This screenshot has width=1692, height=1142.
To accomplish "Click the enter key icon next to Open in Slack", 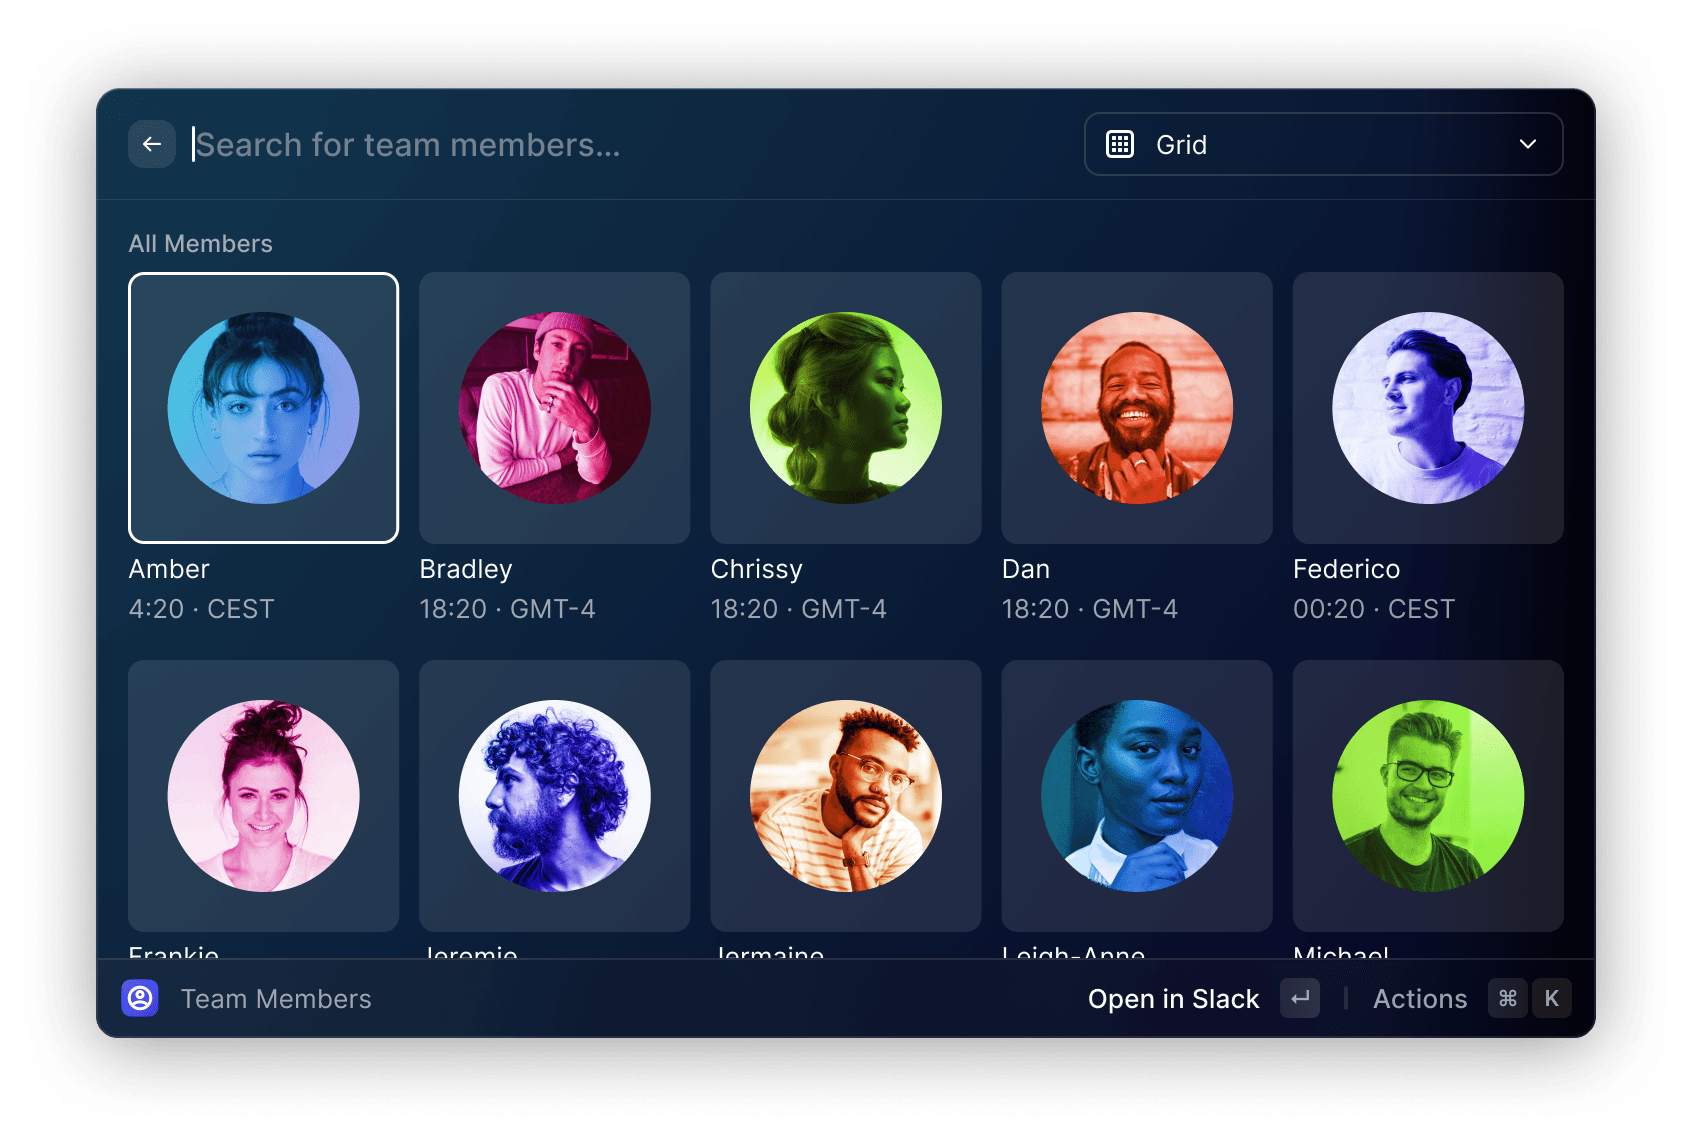I will (1299, 998).
